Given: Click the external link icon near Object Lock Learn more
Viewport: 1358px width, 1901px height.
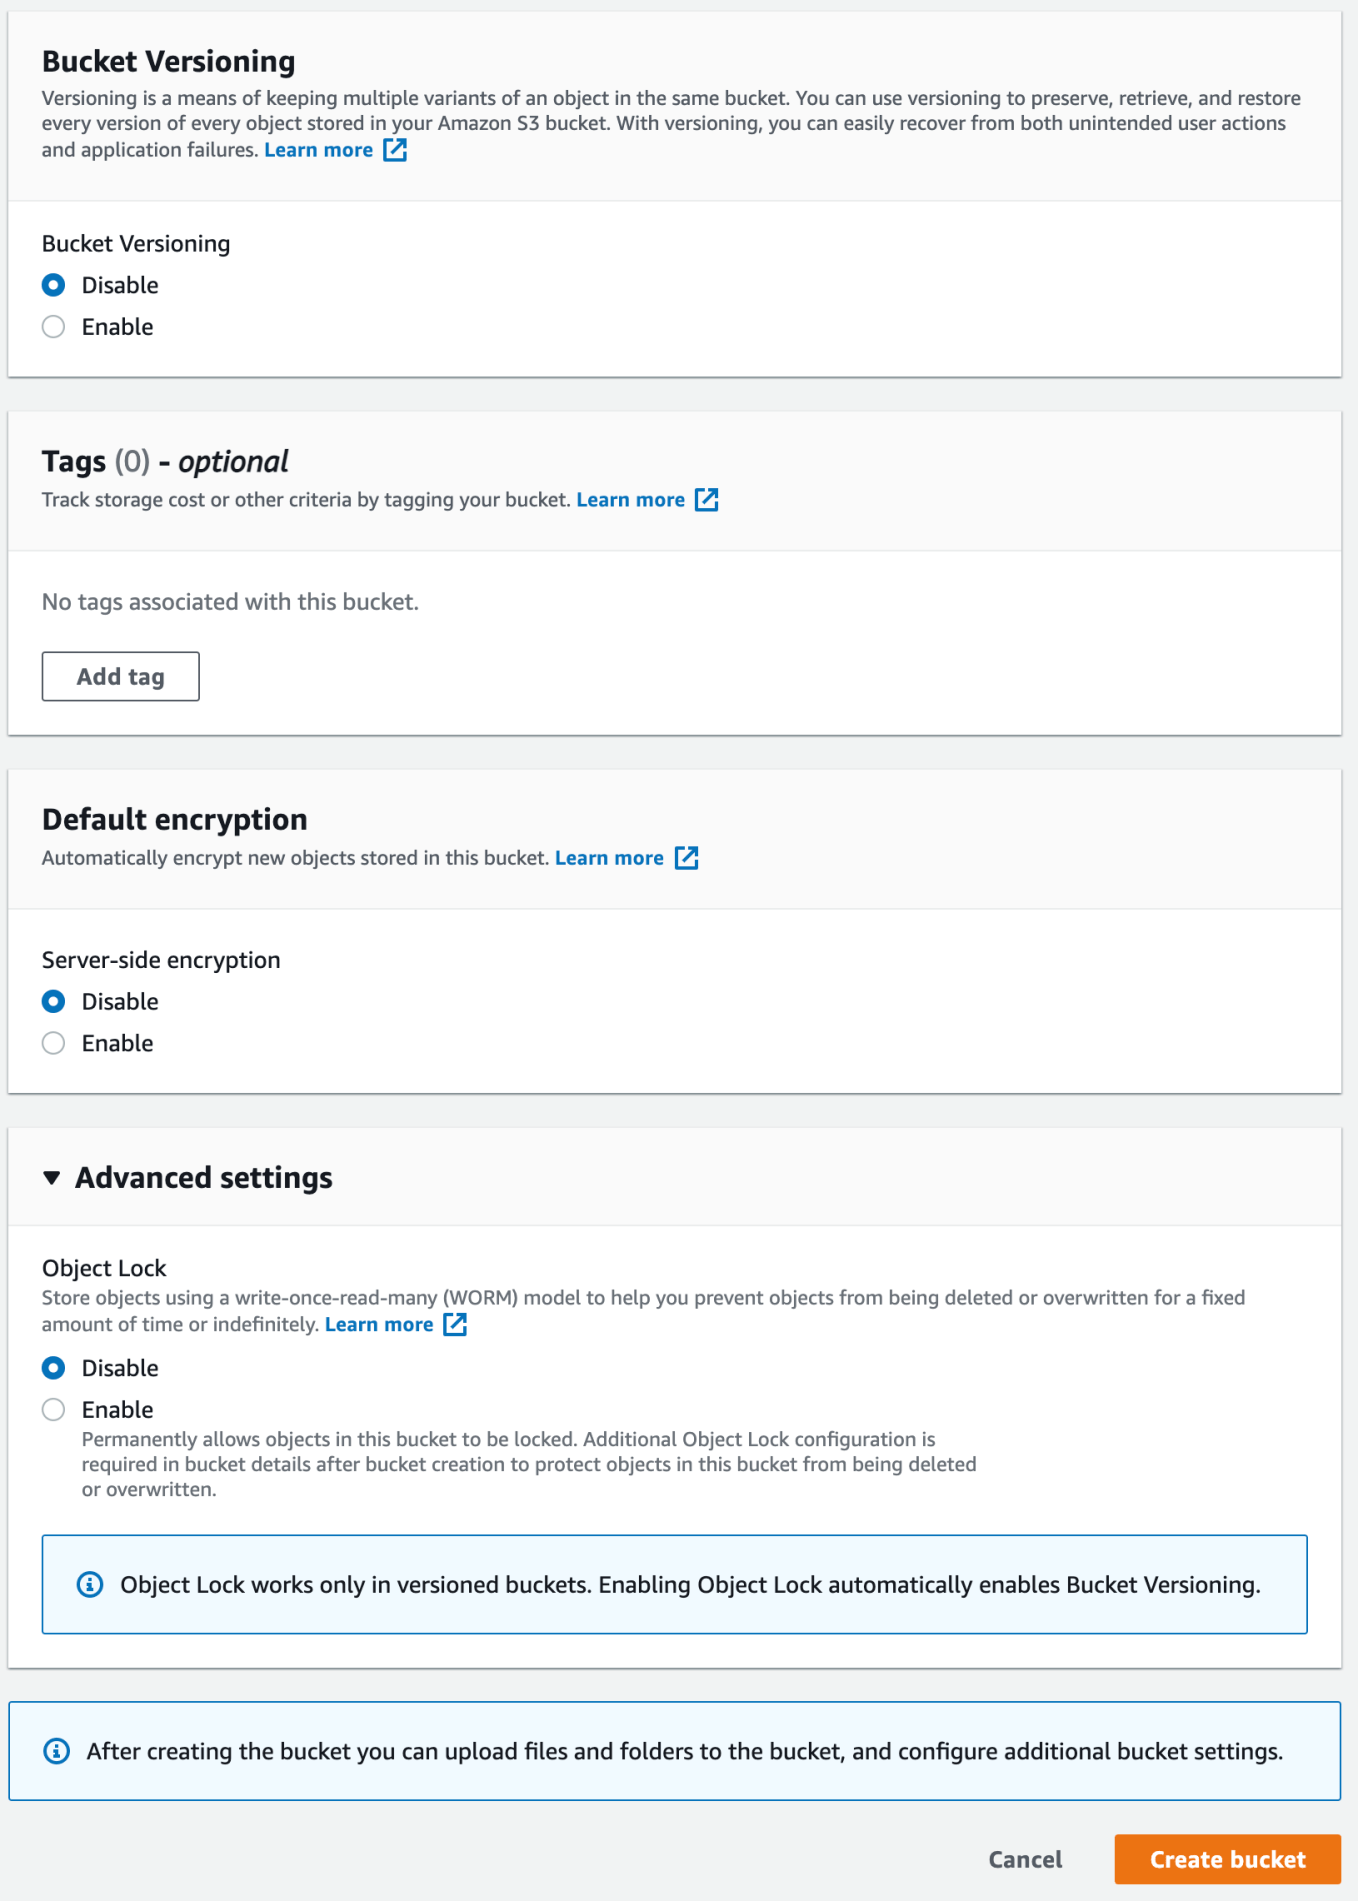Looking at the screenshot, I should tap(456, 1324).
